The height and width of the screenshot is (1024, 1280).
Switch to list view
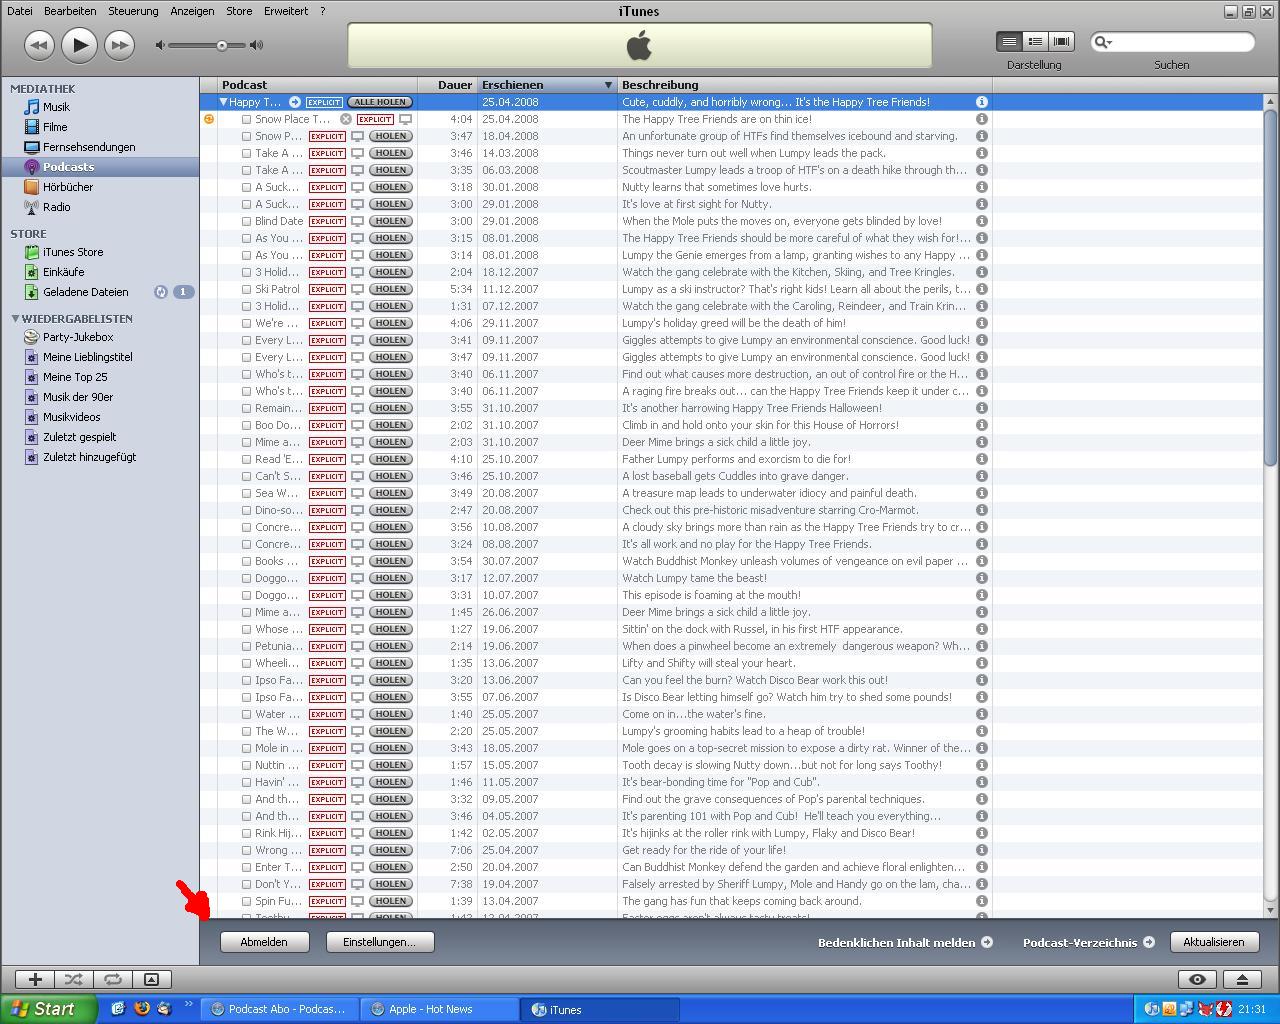(1009, 42)
